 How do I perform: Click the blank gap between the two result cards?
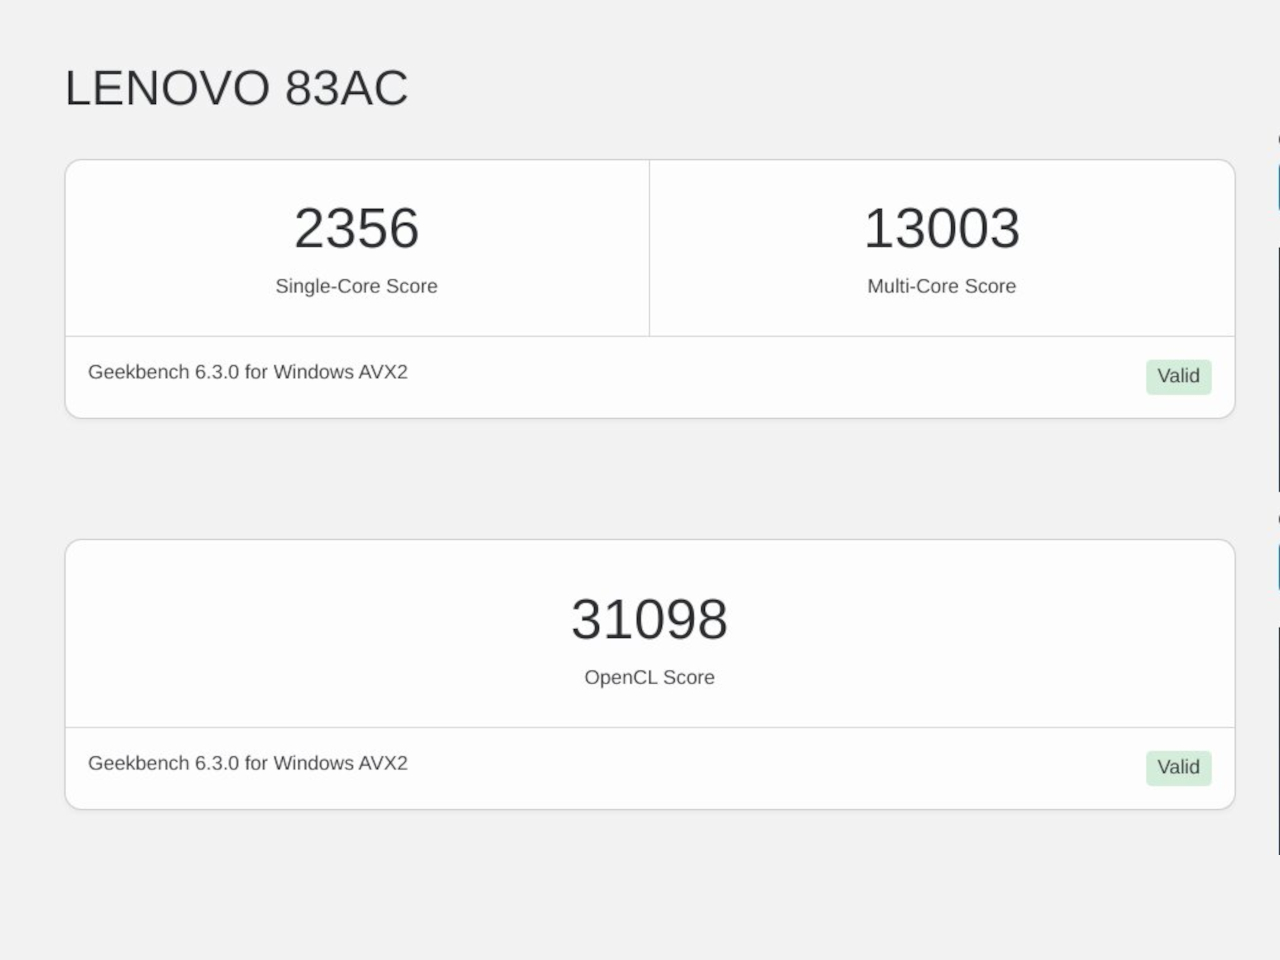click(x=649, y=479)
